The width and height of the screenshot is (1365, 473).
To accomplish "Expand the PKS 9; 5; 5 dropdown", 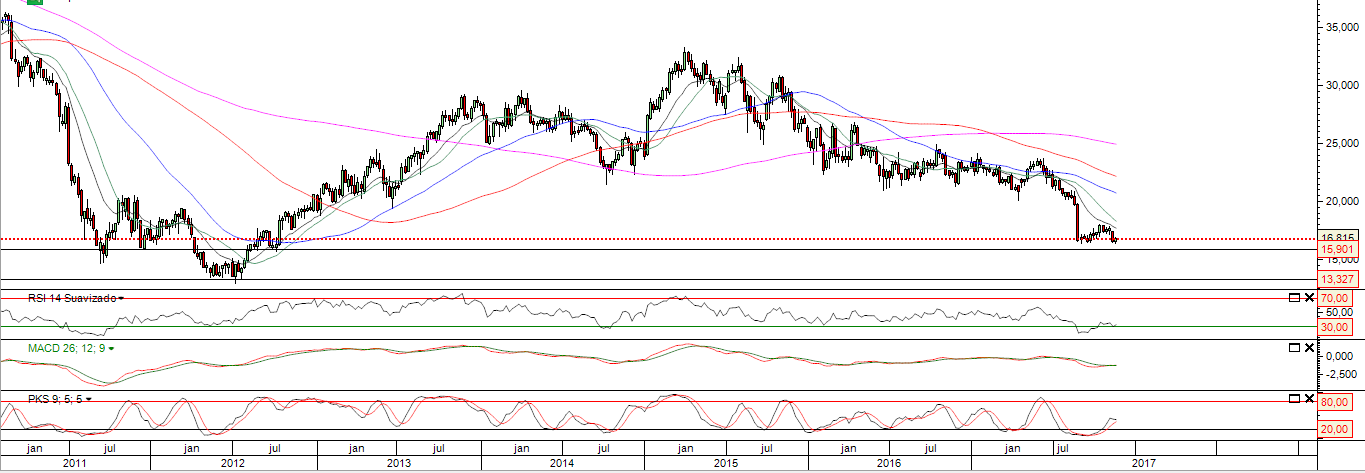I will point(89,398).
